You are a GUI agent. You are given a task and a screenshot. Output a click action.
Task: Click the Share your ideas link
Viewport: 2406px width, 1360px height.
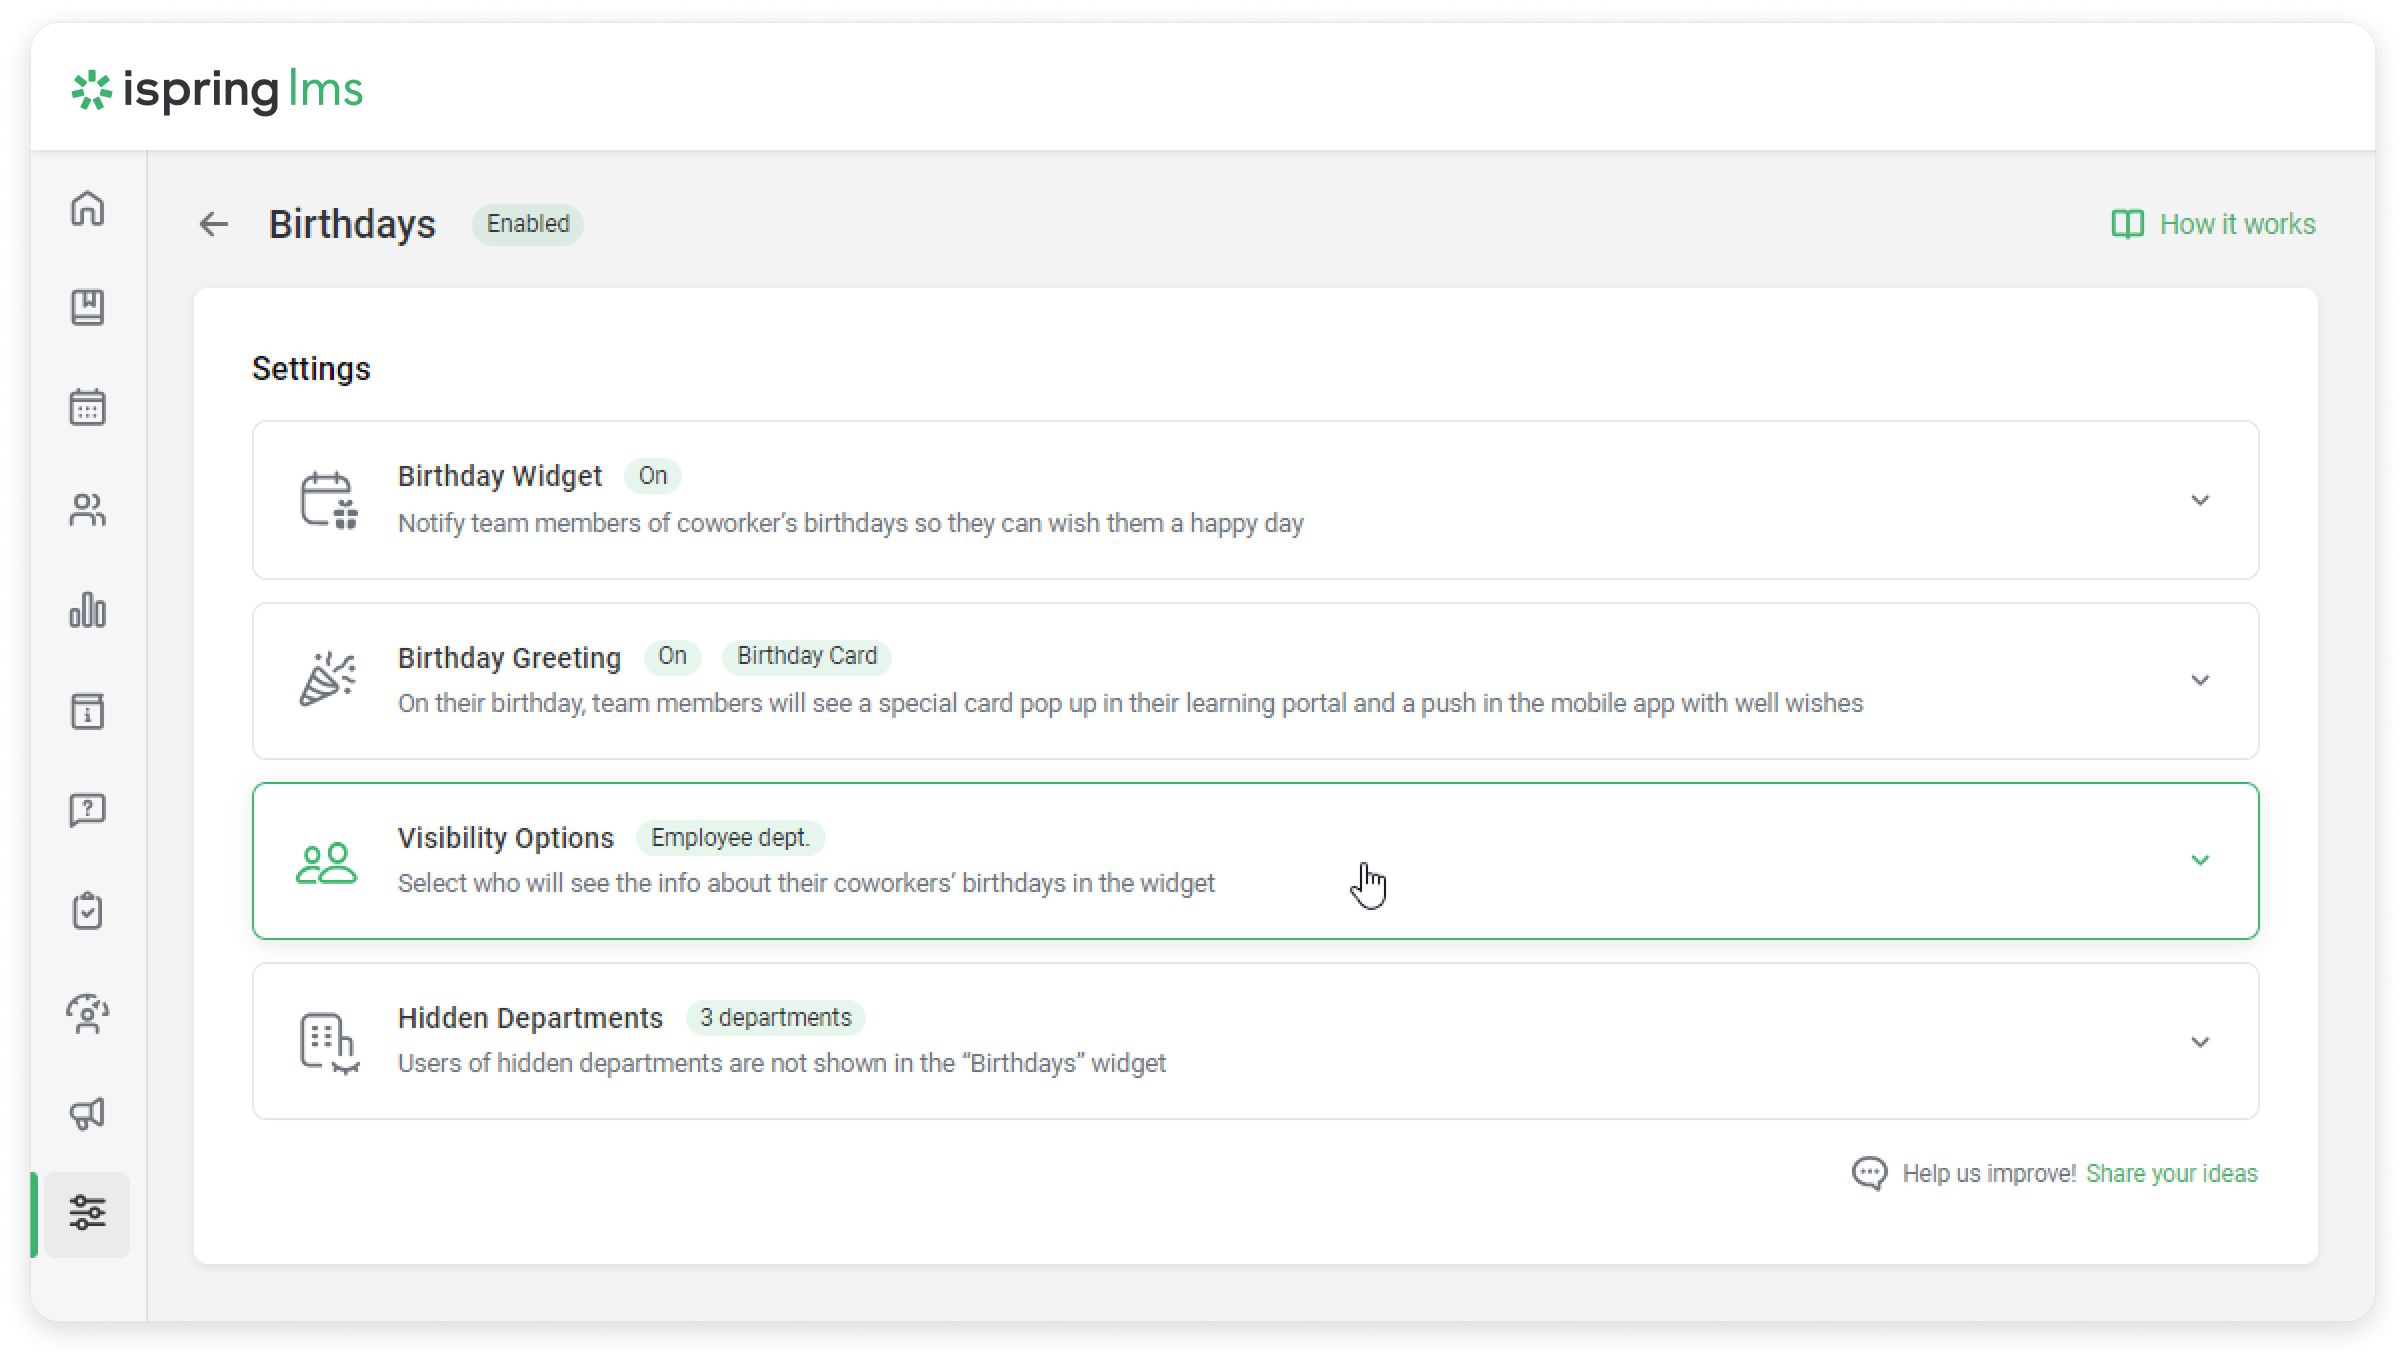coord(2171,1173)
